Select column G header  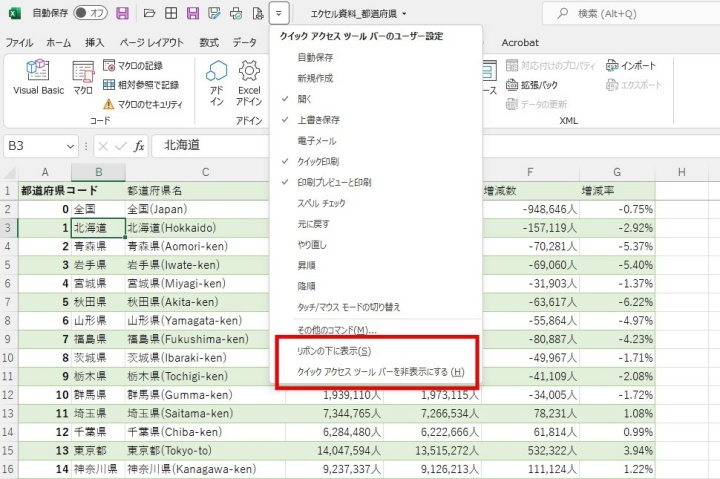[x=617, y=172]
